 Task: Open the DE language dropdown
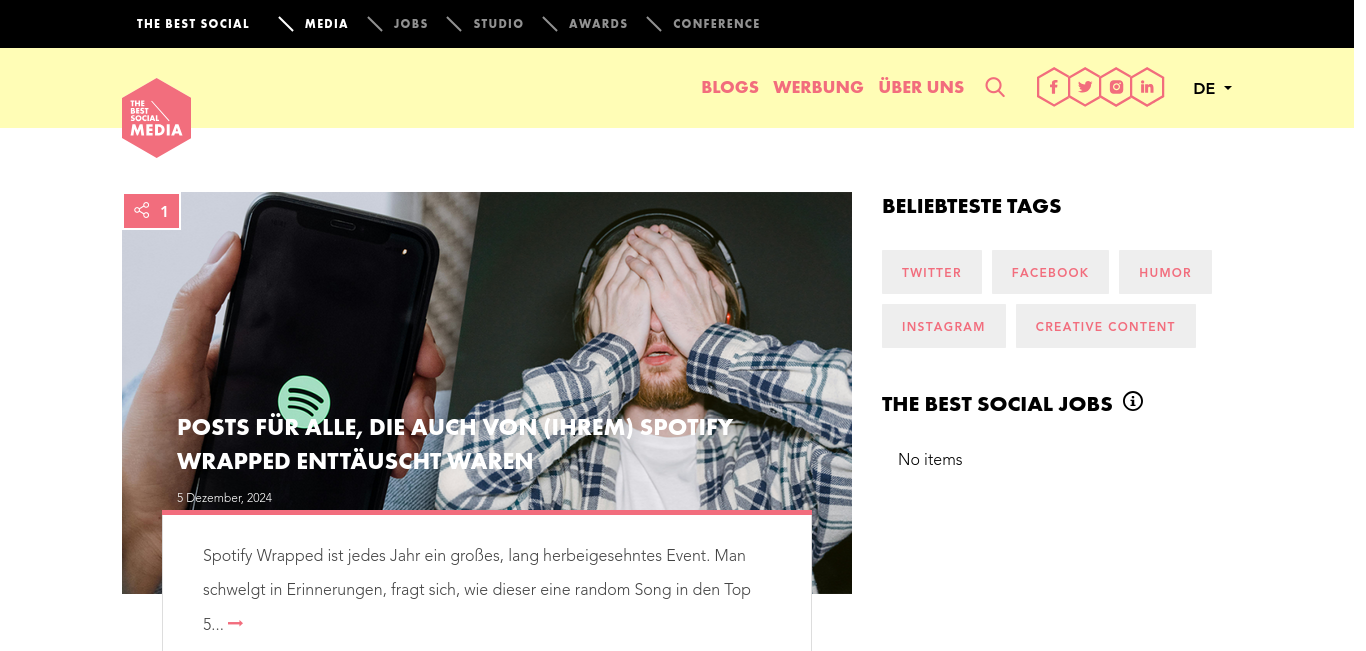tap(1212, 88)
